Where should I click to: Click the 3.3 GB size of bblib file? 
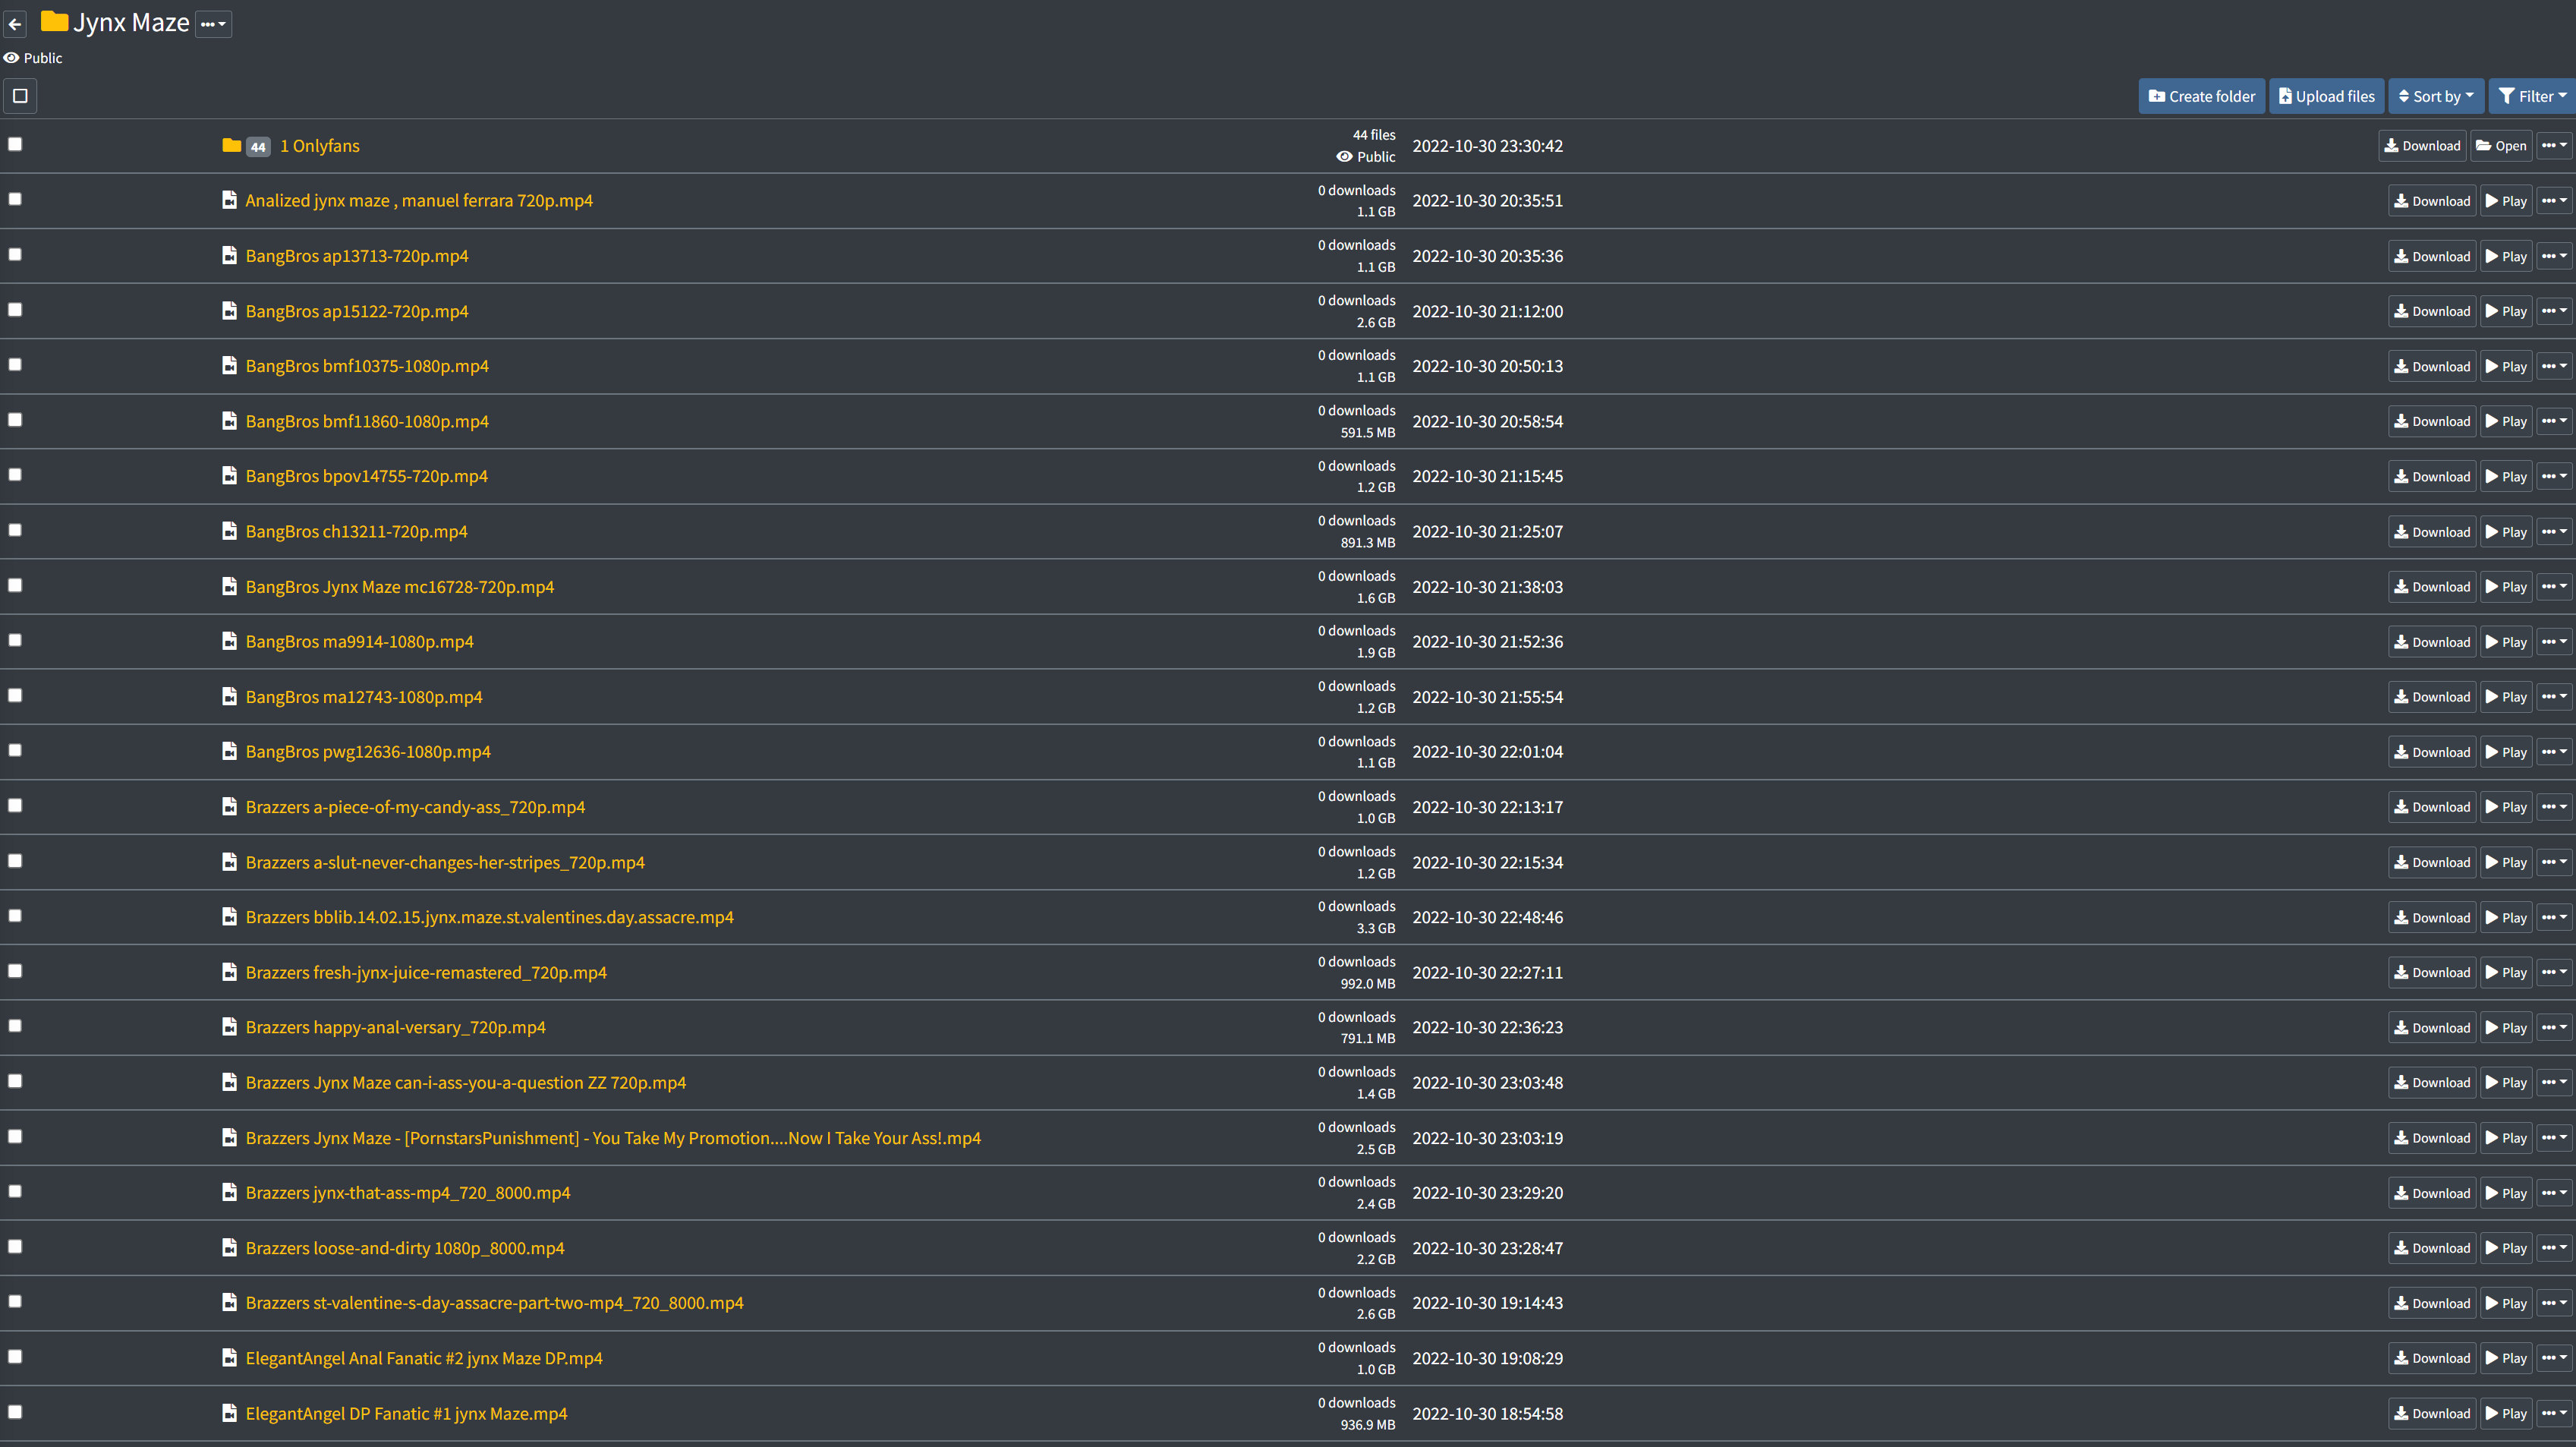click(x=1375, y=929)
